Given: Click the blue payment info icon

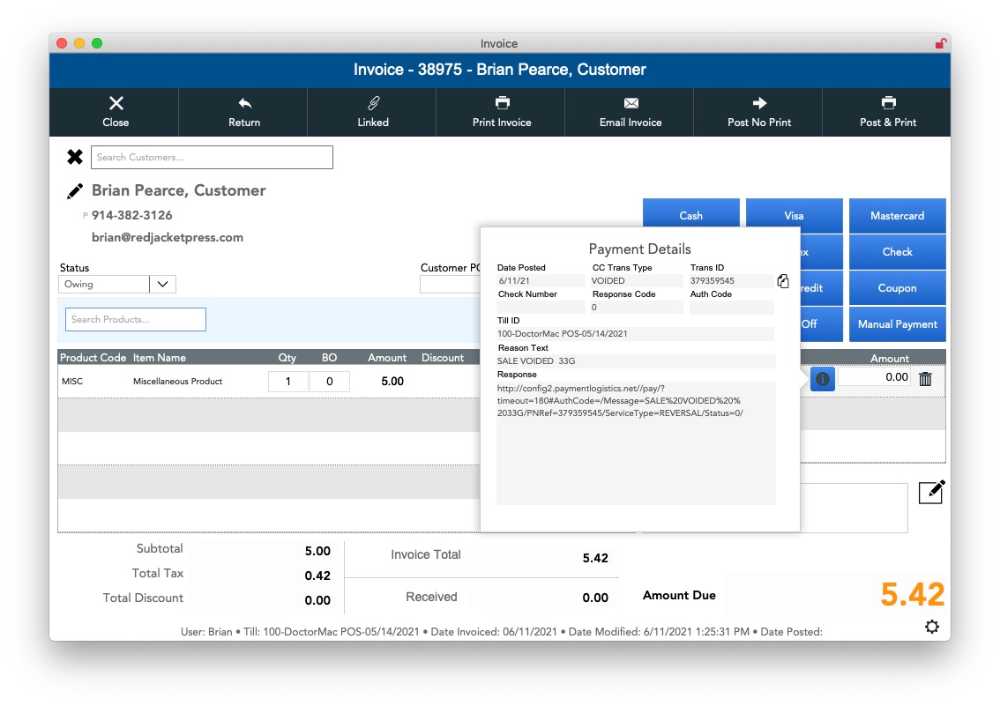Looking at the screenshot, I should [822, 379].
